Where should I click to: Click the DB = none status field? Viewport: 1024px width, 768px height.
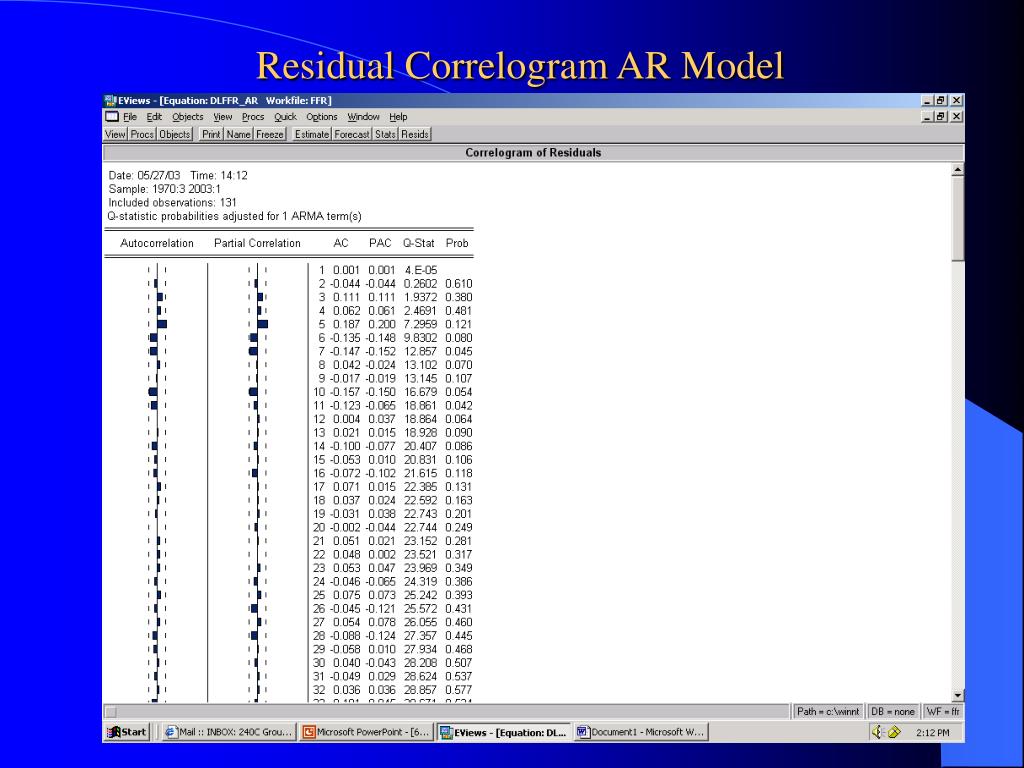click(x=892, y=711)
